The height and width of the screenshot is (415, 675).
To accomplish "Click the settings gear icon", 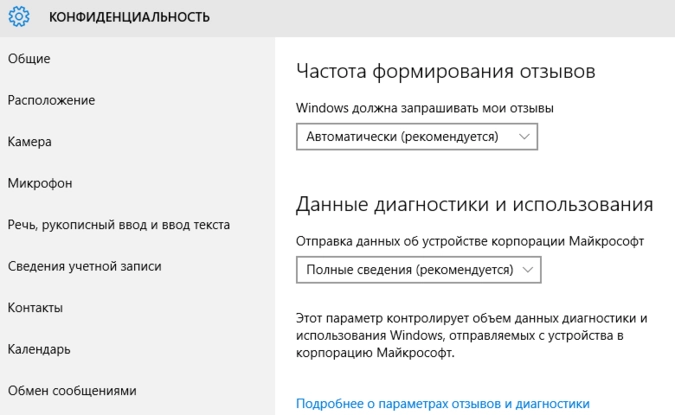I will pyautogui.click(x=21, y=17).
